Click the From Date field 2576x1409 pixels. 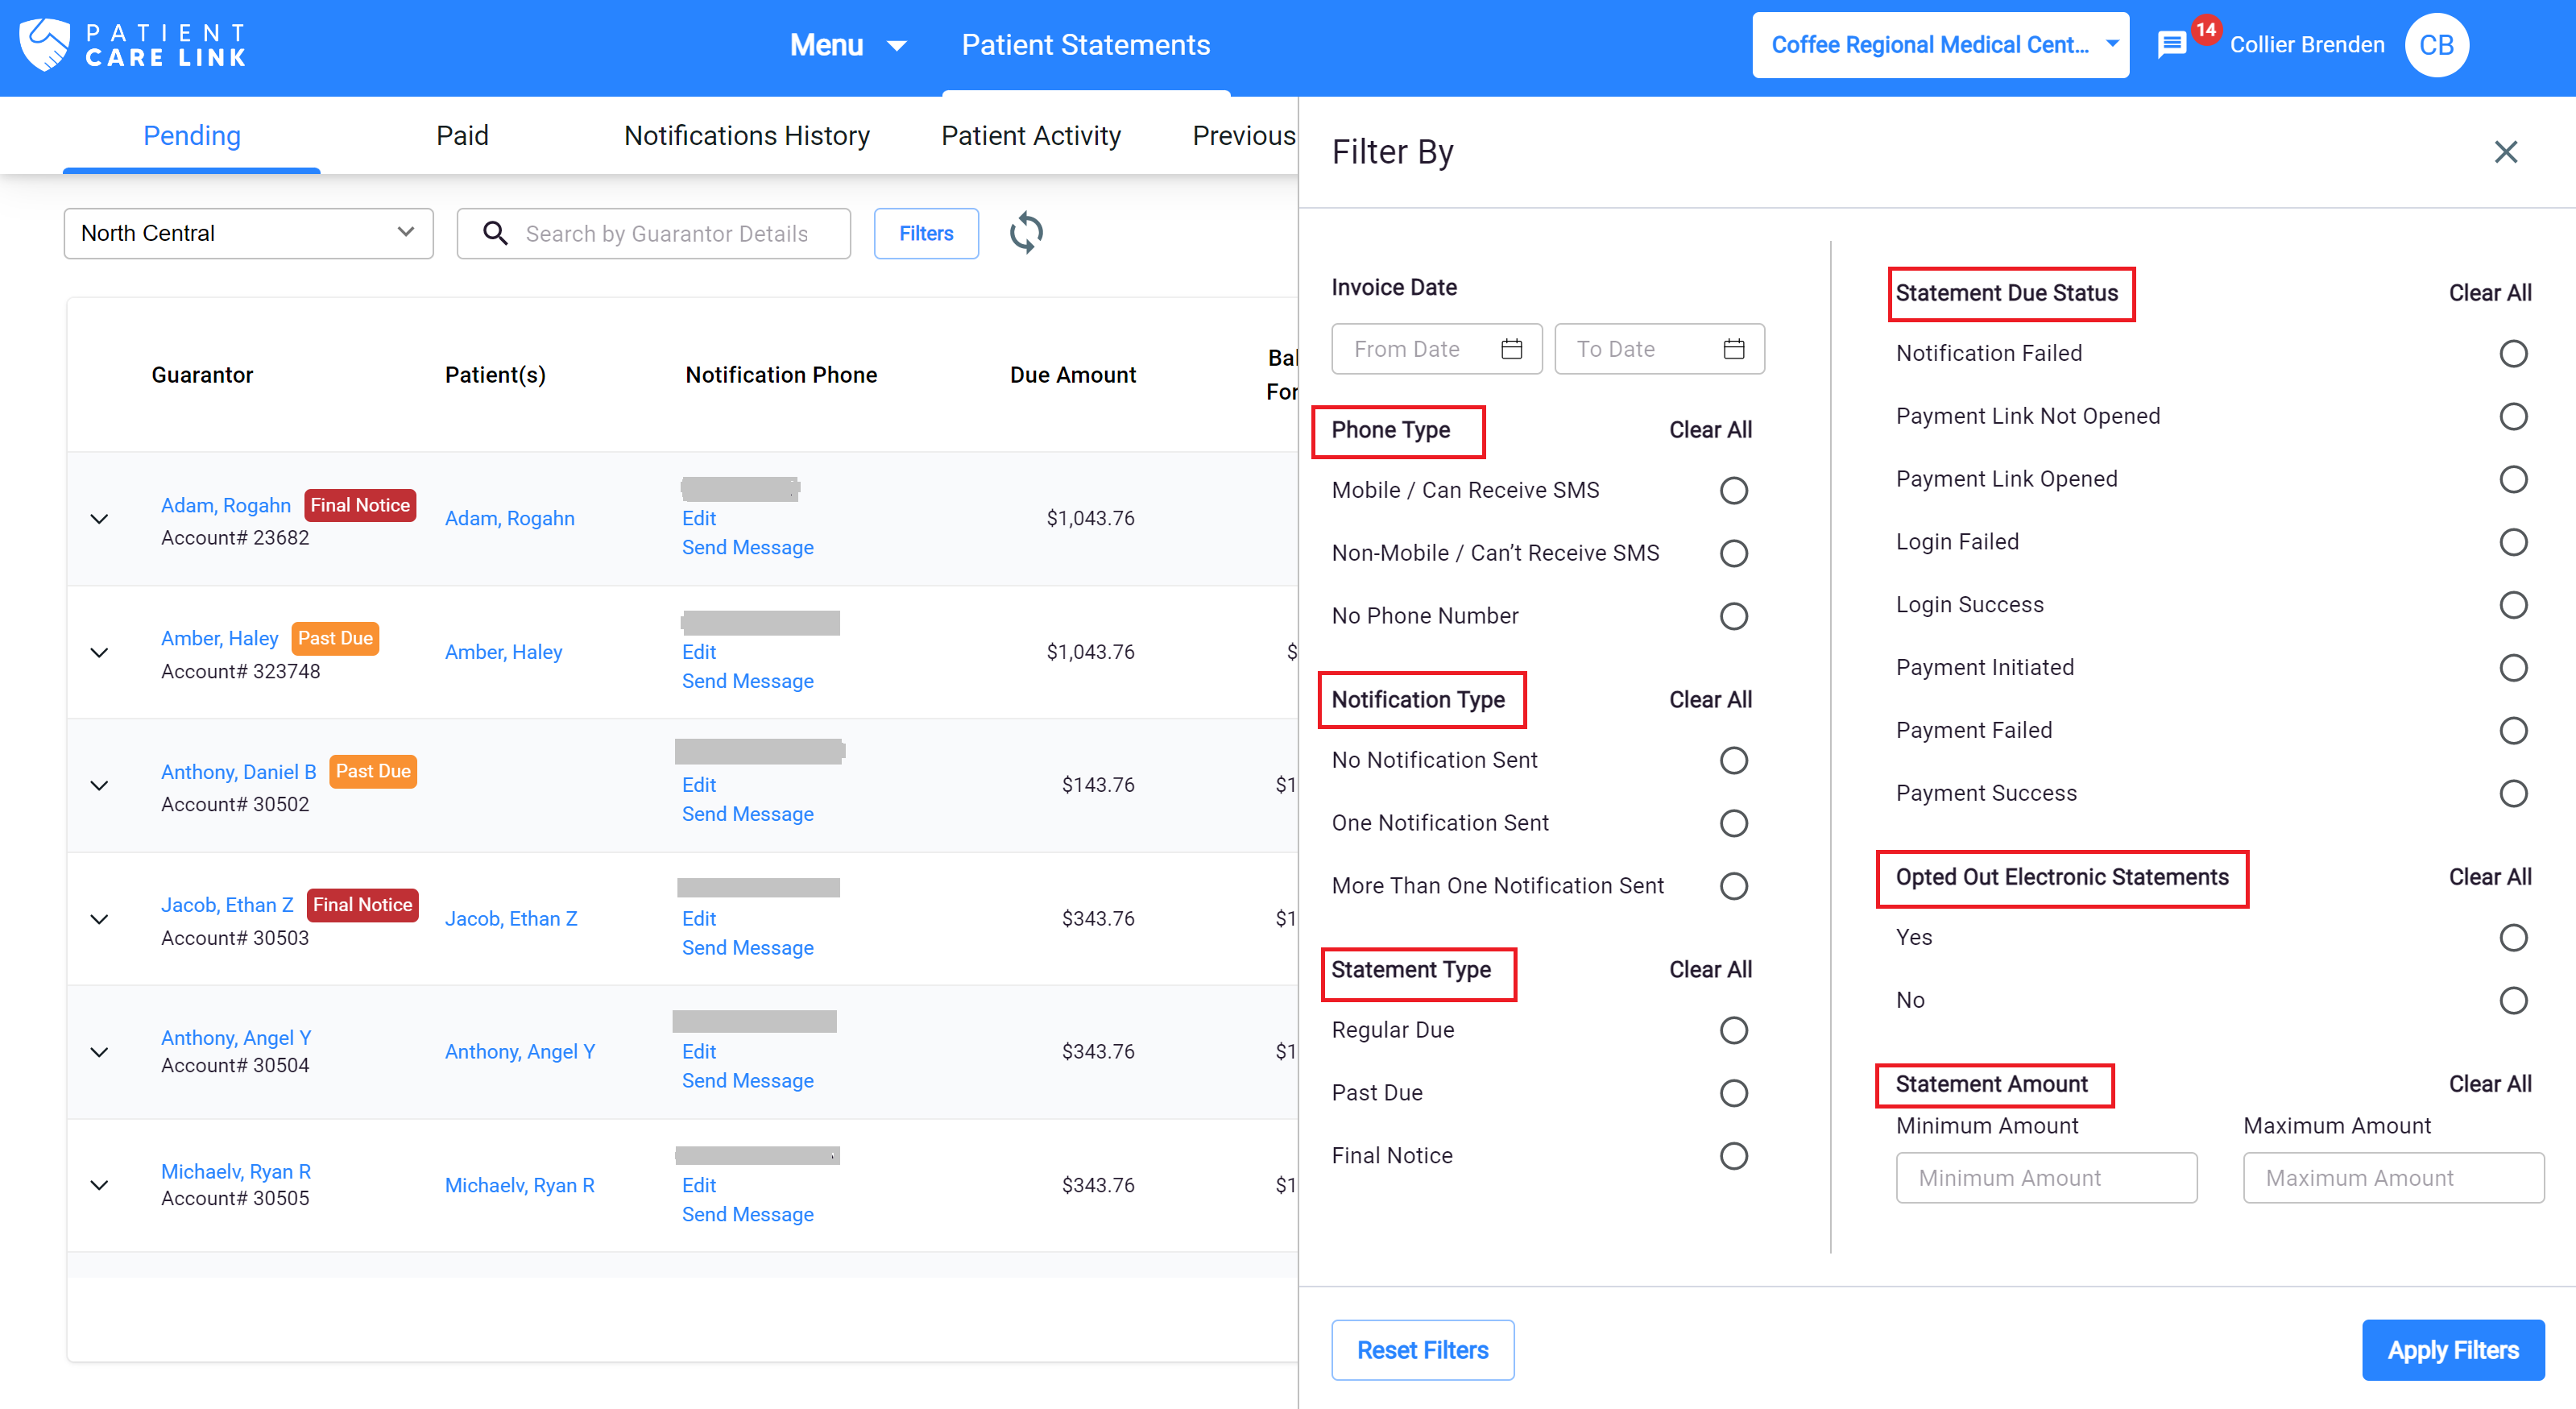[1437, 349]
